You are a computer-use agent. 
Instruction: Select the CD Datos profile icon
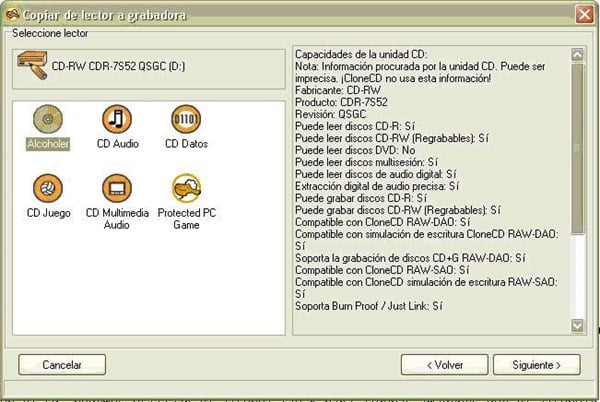pyautogui.click(x=186, y=119)
